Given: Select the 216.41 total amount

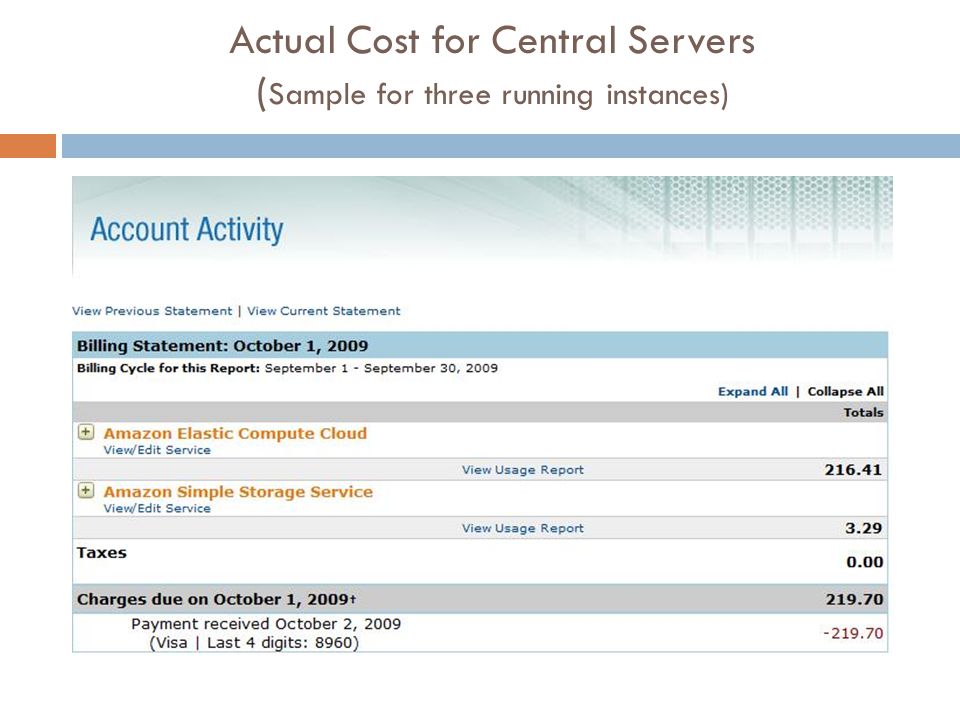Looking at the screenshot, I should point(853,470).
